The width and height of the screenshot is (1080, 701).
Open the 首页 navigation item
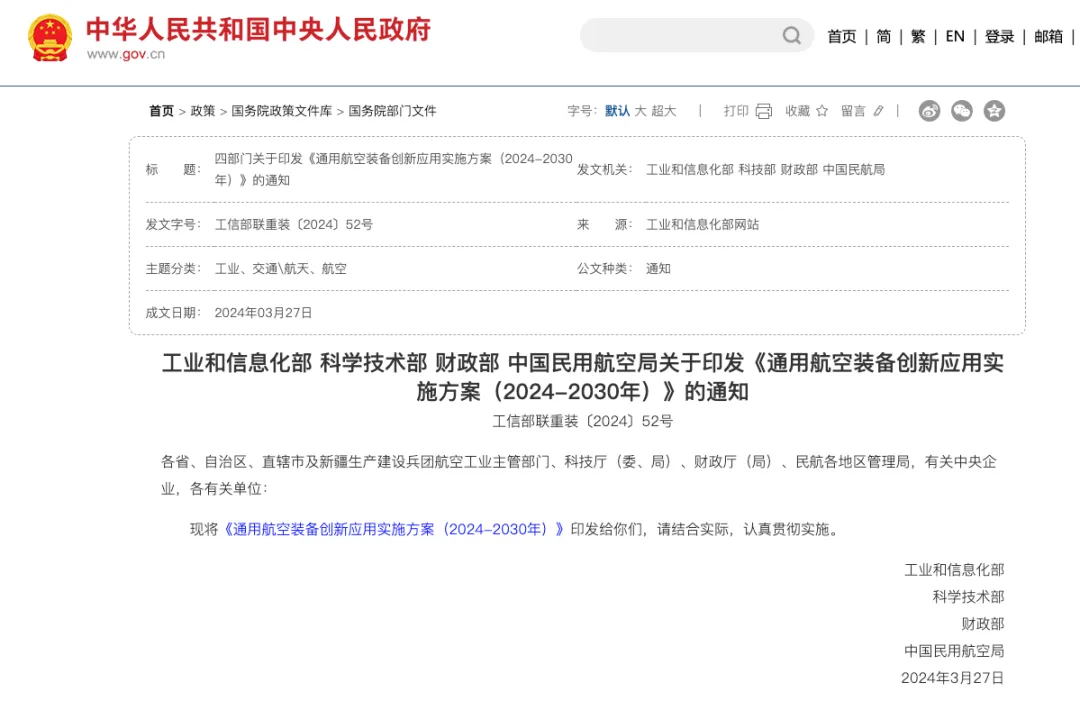click(x=841, y=36)
